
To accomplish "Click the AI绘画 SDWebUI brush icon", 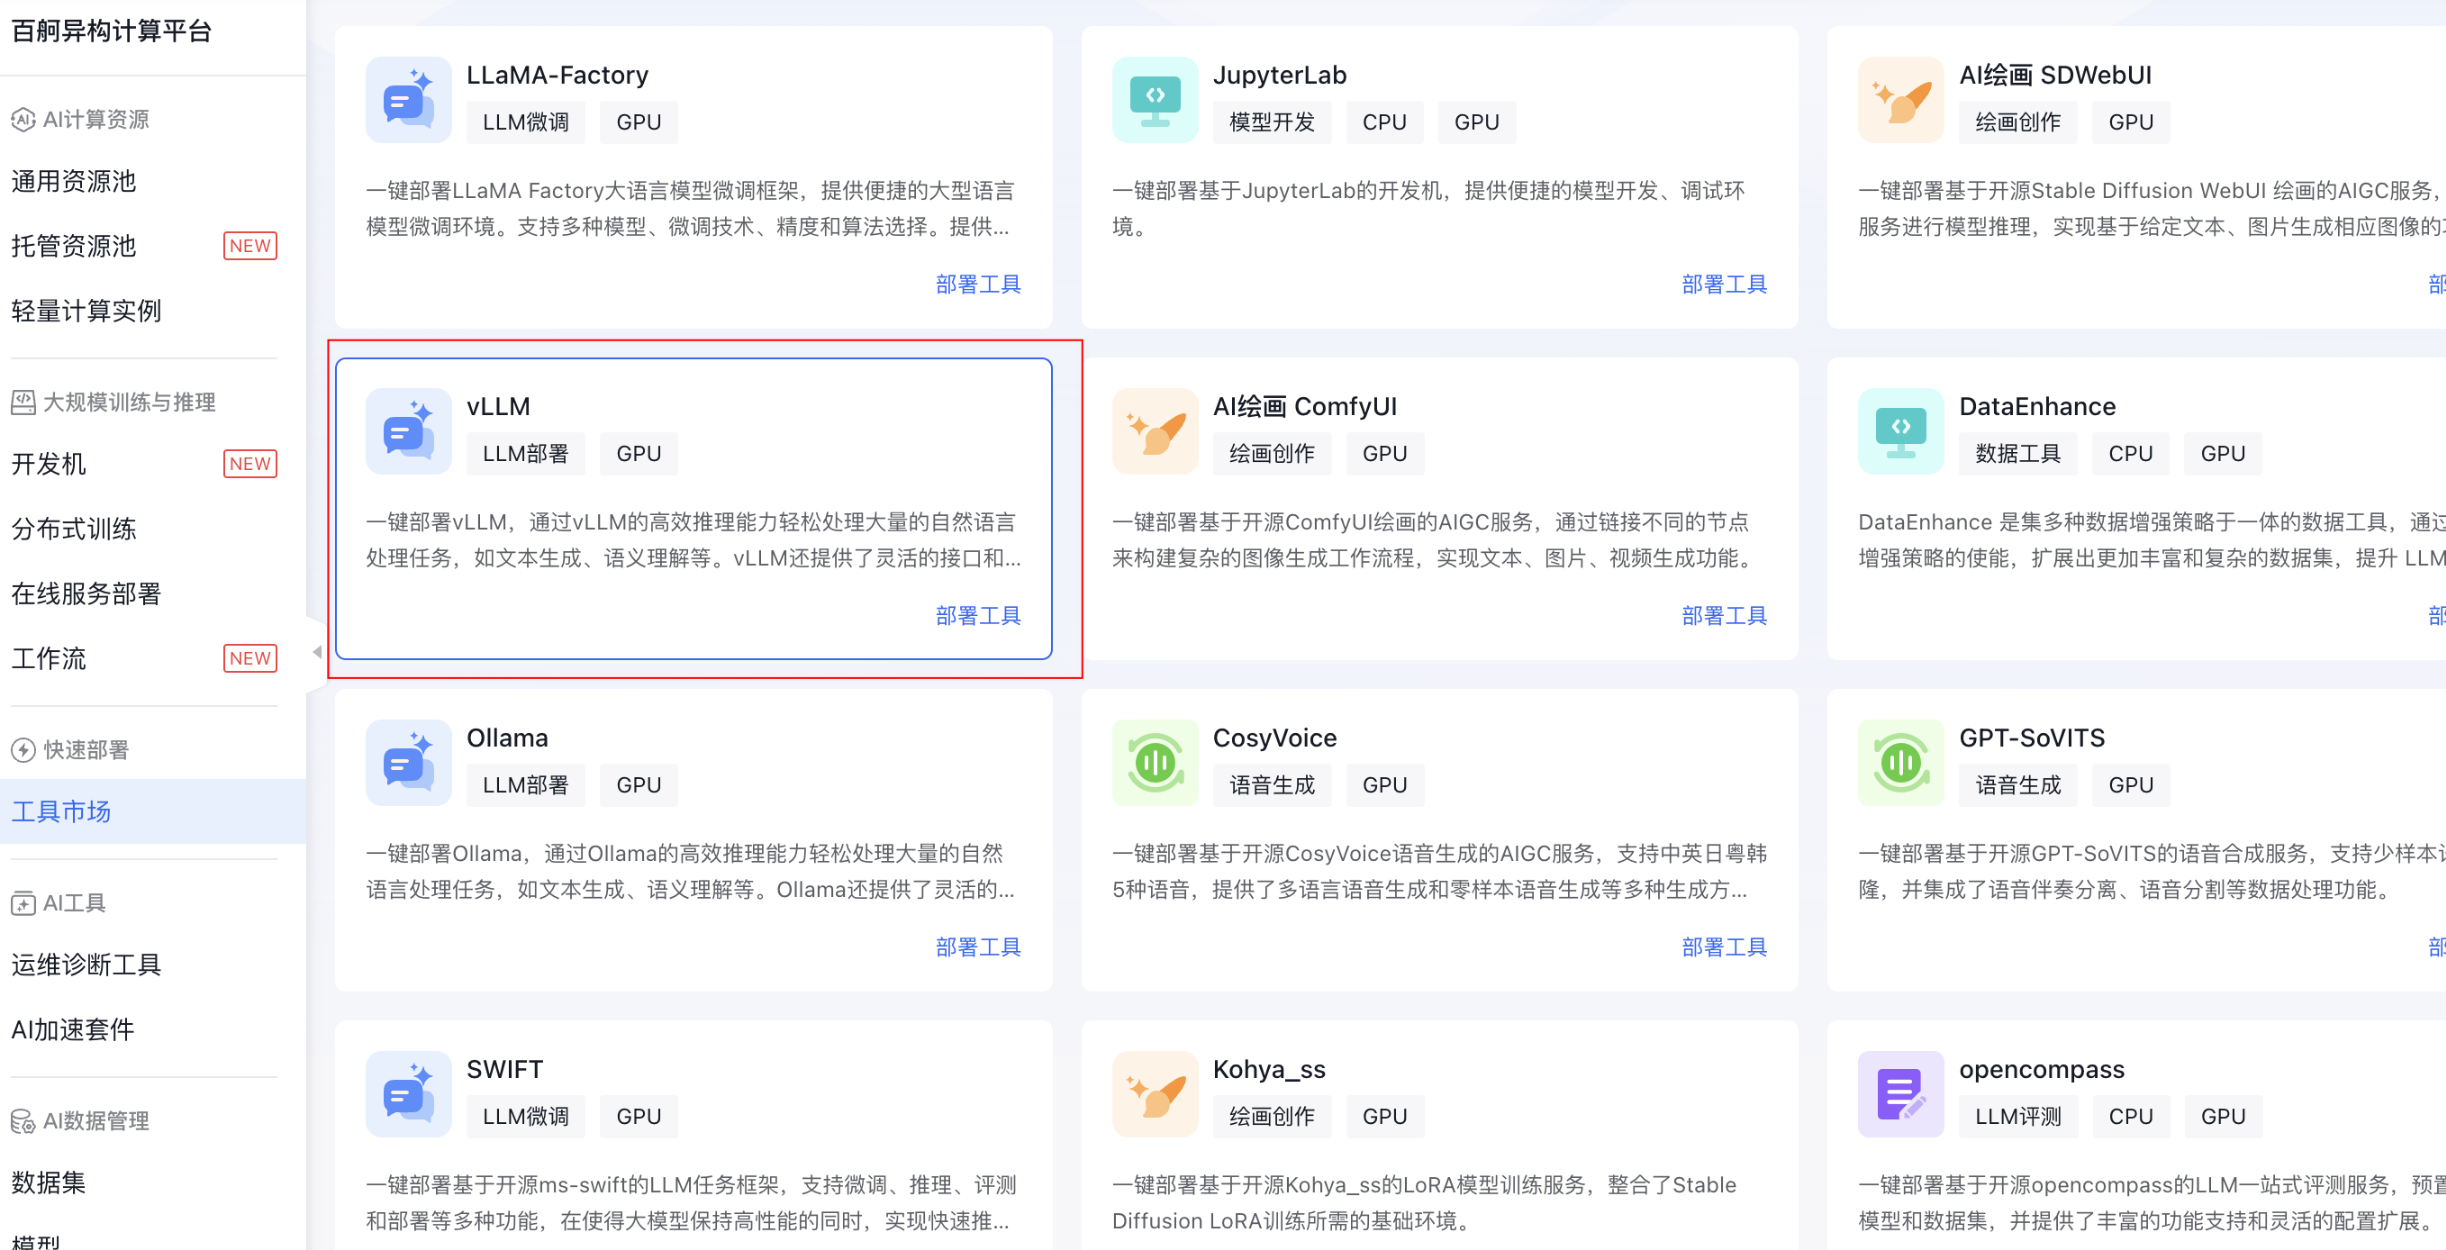I will pos(1901,100).
